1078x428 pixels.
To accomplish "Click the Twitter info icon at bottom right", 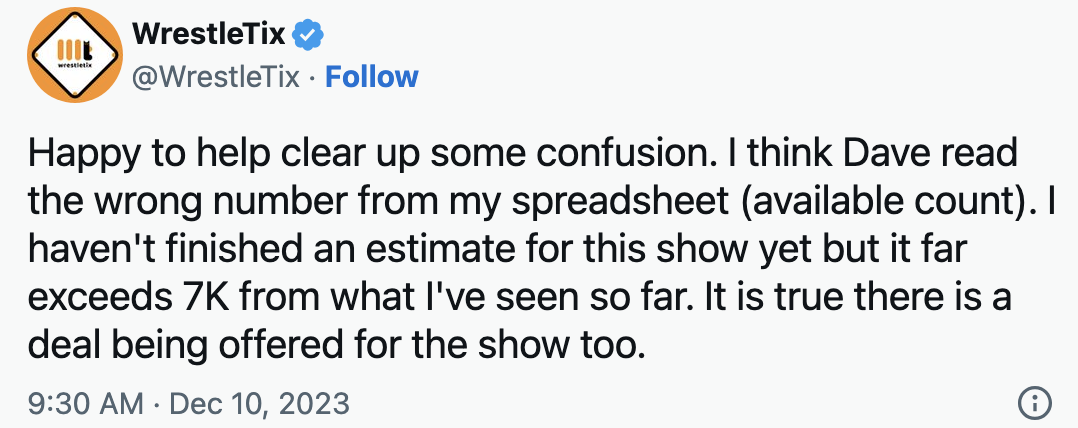I will [1032, 403].
